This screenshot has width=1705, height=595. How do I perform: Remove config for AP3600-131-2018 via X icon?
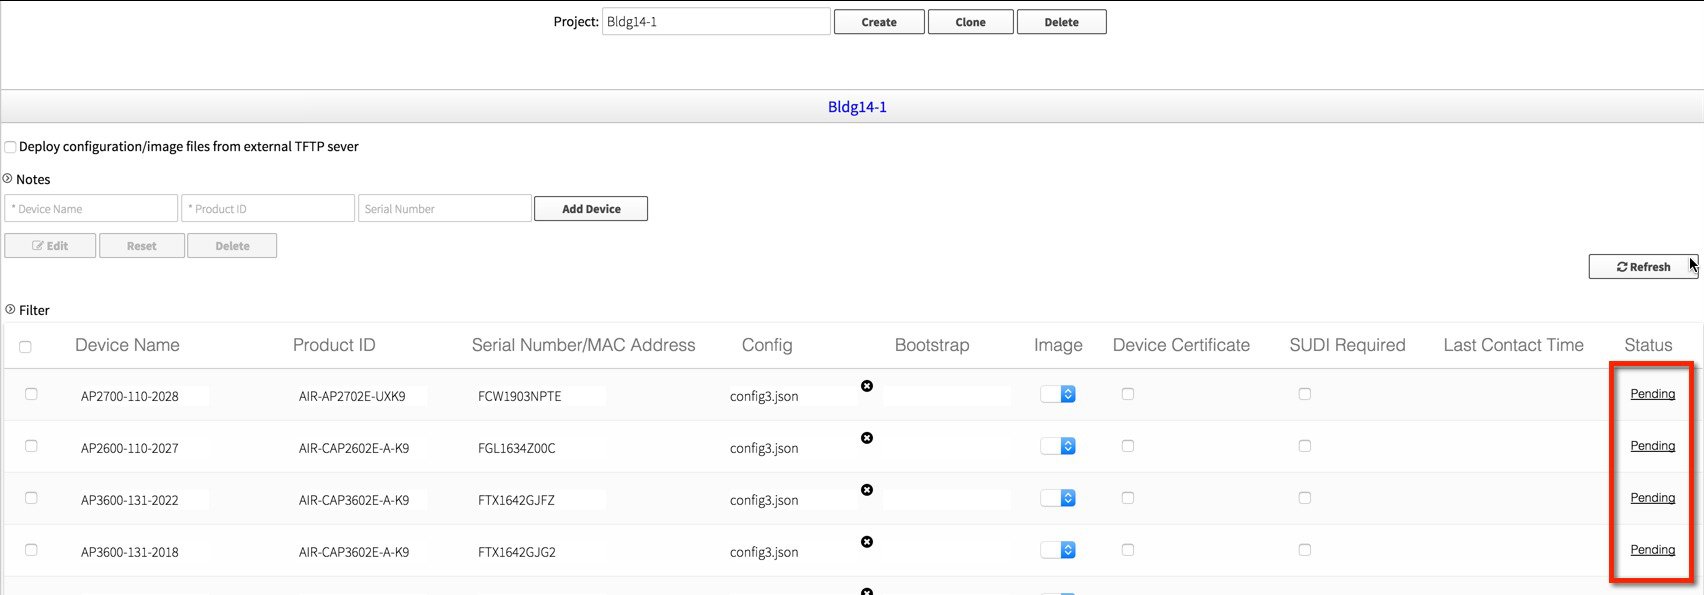point(867,542)
